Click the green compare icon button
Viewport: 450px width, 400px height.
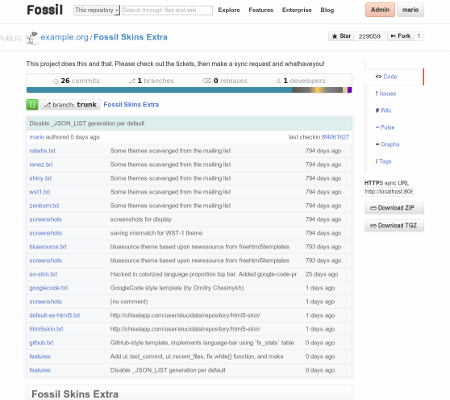coord(32,105)
